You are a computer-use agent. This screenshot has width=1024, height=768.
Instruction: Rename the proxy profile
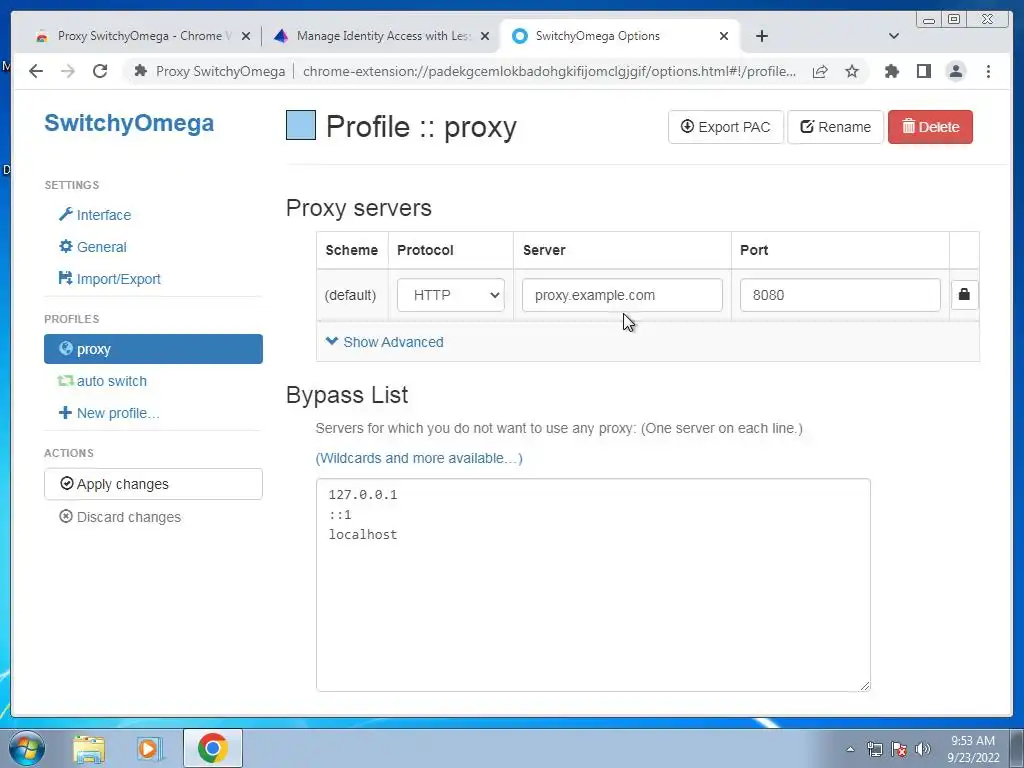pyautogui.click(x=835, y=127)
